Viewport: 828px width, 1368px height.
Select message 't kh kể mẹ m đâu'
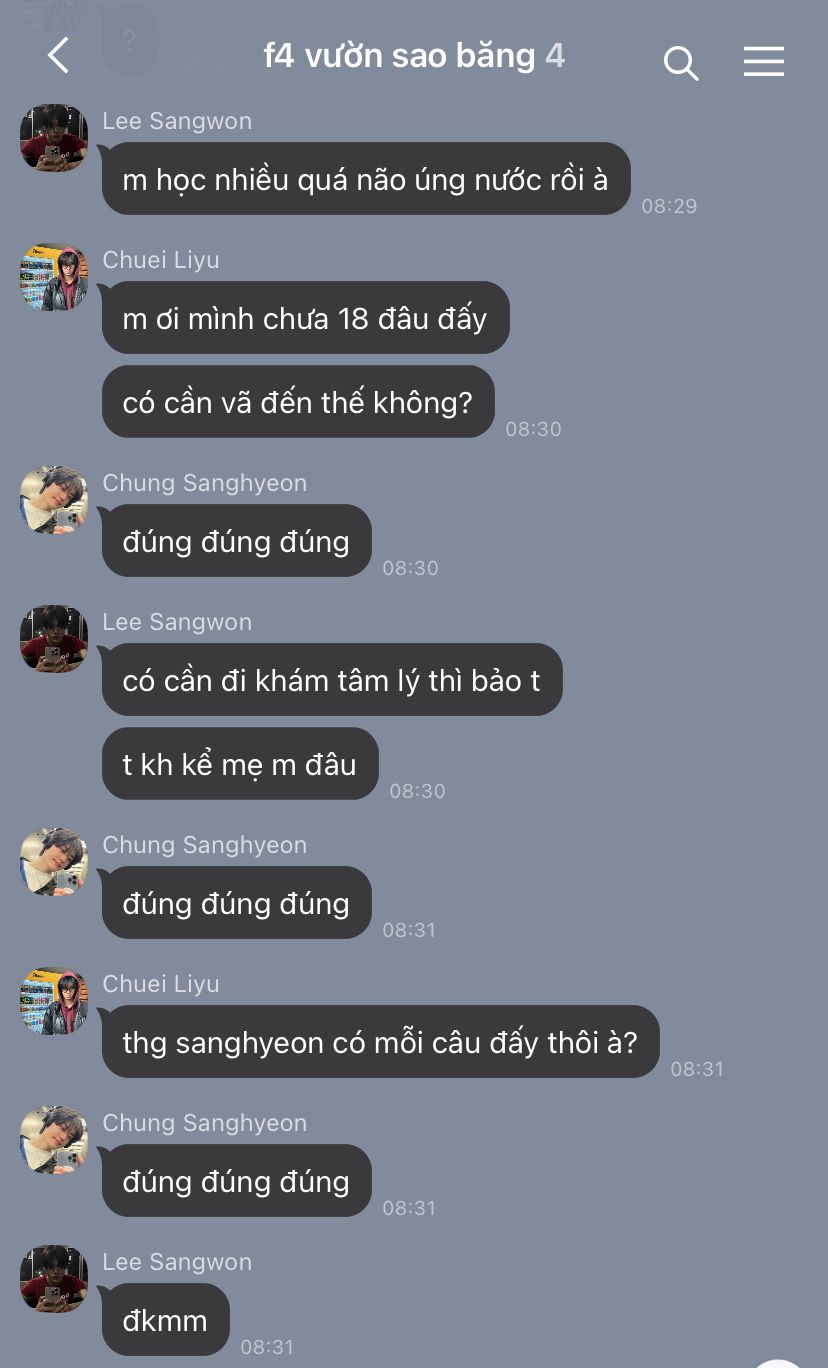coord(240,764)
